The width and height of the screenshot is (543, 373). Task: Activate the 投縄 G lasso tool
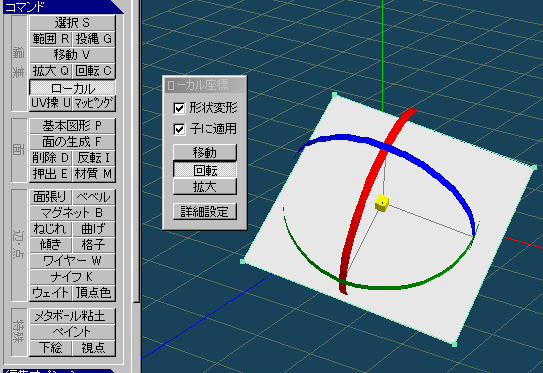94,39
